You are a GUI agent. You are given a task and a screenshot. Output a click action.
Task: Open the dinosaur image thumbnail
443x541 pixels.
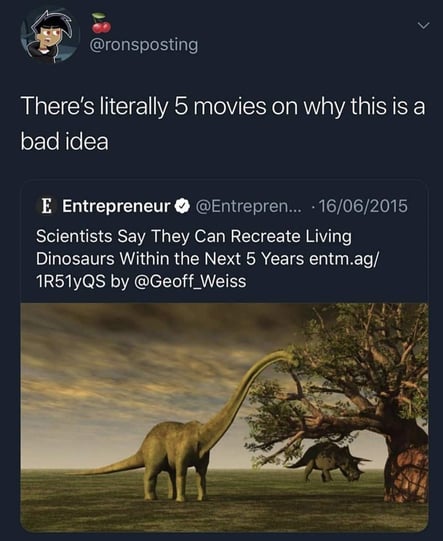224,417
